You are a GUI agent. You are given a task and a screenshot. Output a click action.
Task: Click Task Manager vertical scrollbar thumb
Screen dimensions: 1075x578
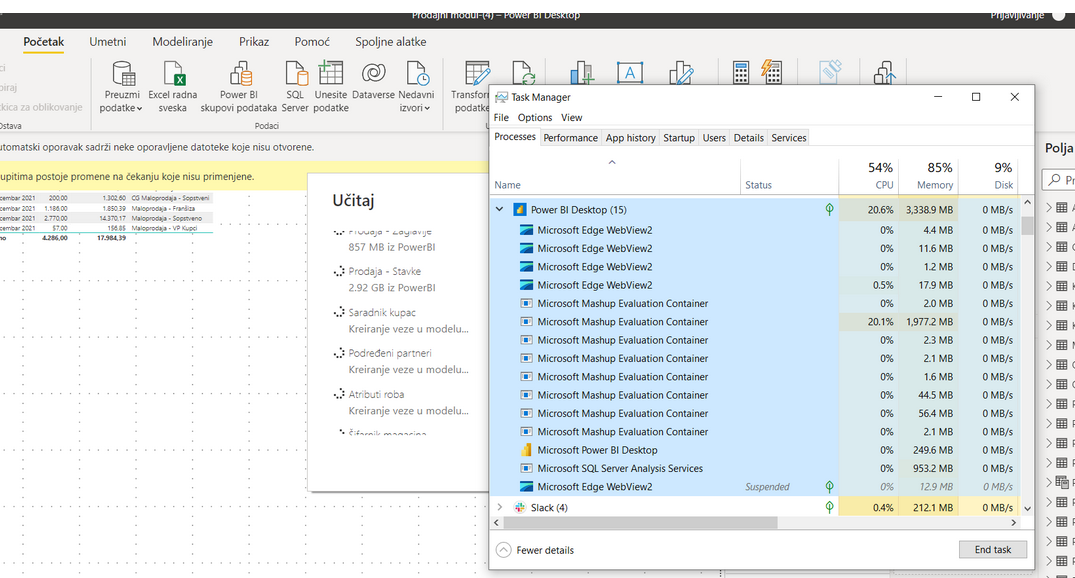pyautogui.click(x=1027, y=226)
